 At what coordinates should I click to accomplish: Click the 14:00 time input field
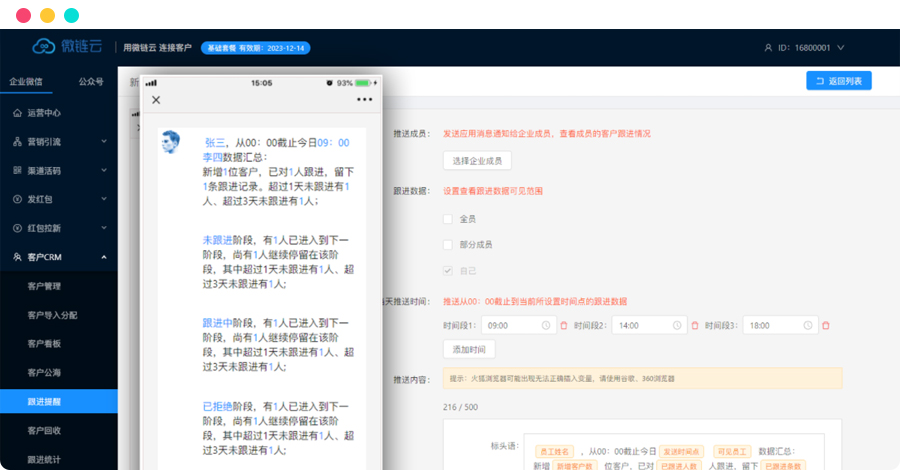coord(640,325)
